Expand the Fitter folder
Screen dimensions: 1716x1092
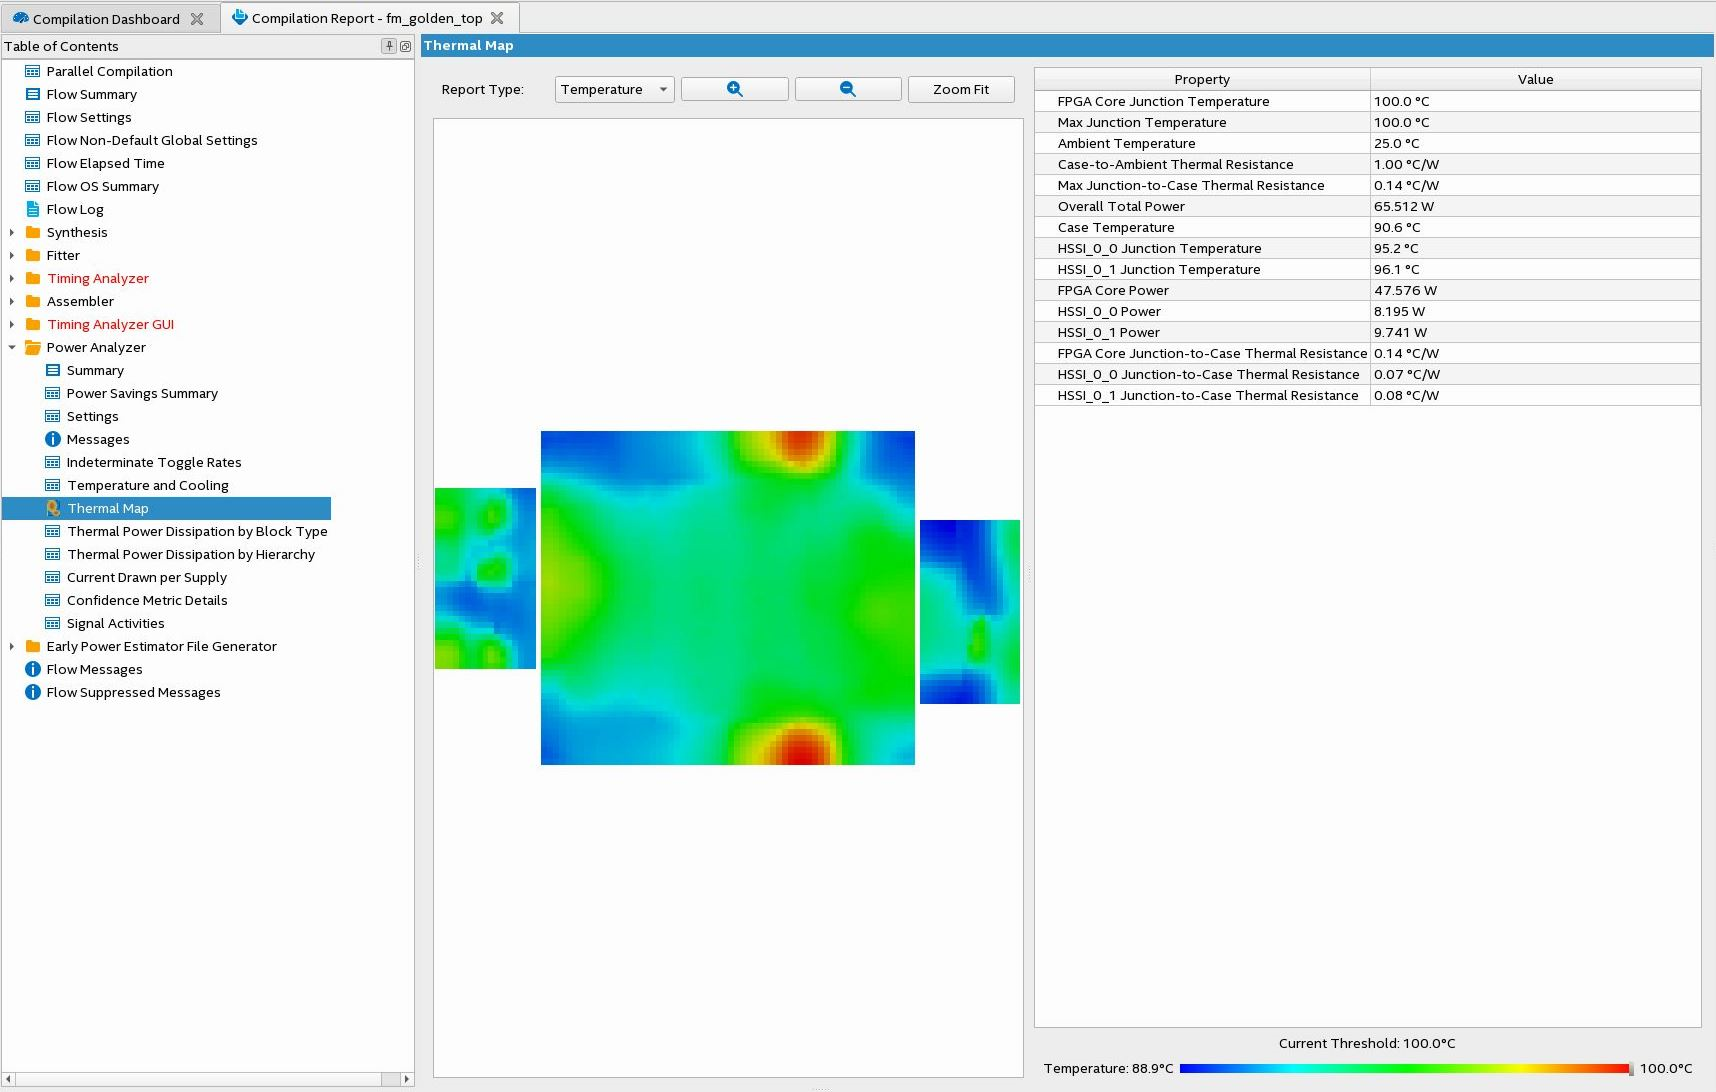12,255
